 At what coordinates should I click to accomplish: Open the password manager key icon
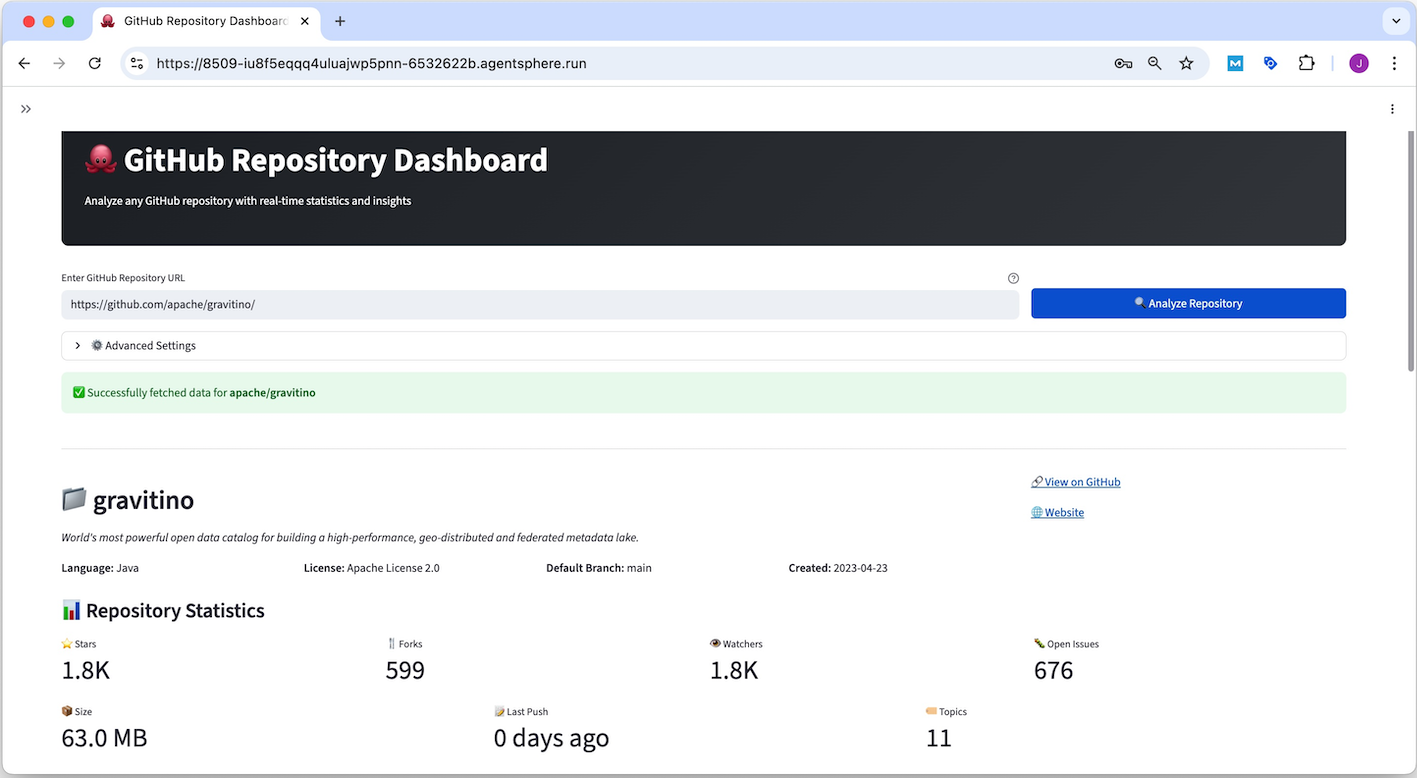(1122, 62)
